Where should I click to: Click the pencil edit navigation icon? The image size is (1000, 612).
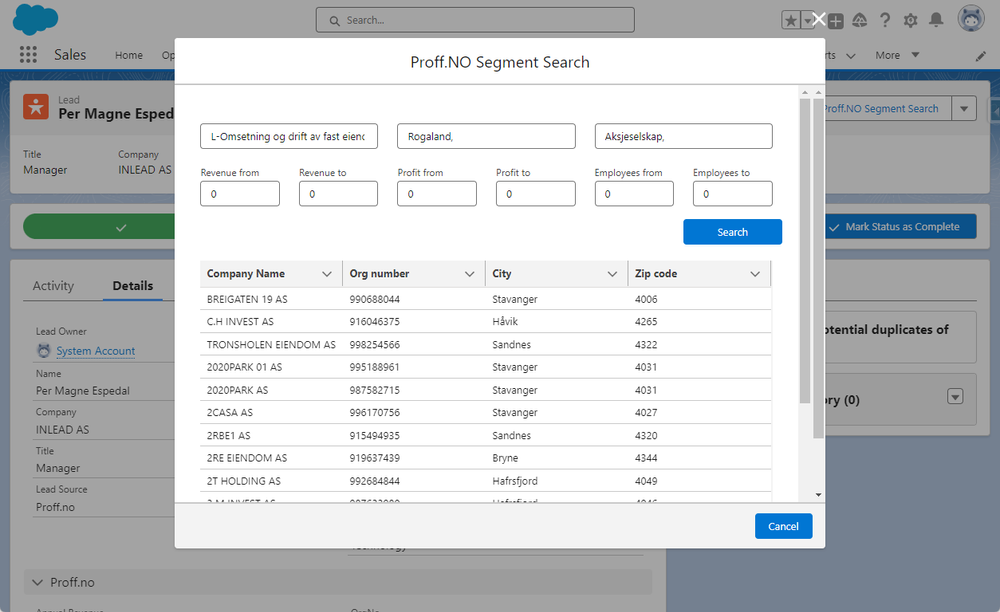pyautogui.click(x=981, y=56)
